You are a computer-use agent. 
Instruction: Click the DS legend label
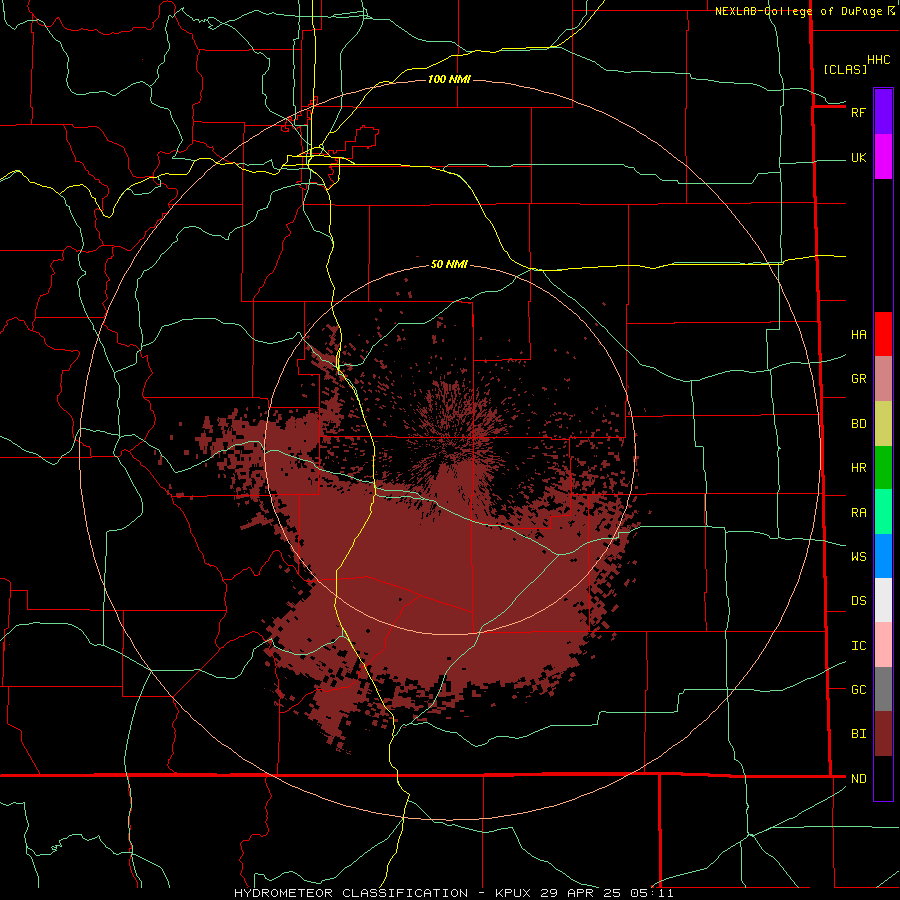[858, 601]
